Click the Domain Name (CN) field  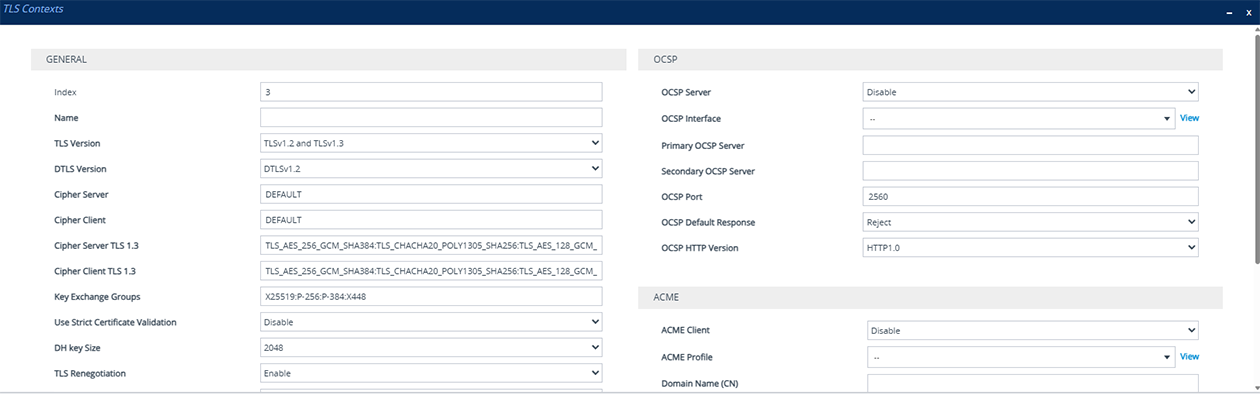click(x=1033, y=384)
